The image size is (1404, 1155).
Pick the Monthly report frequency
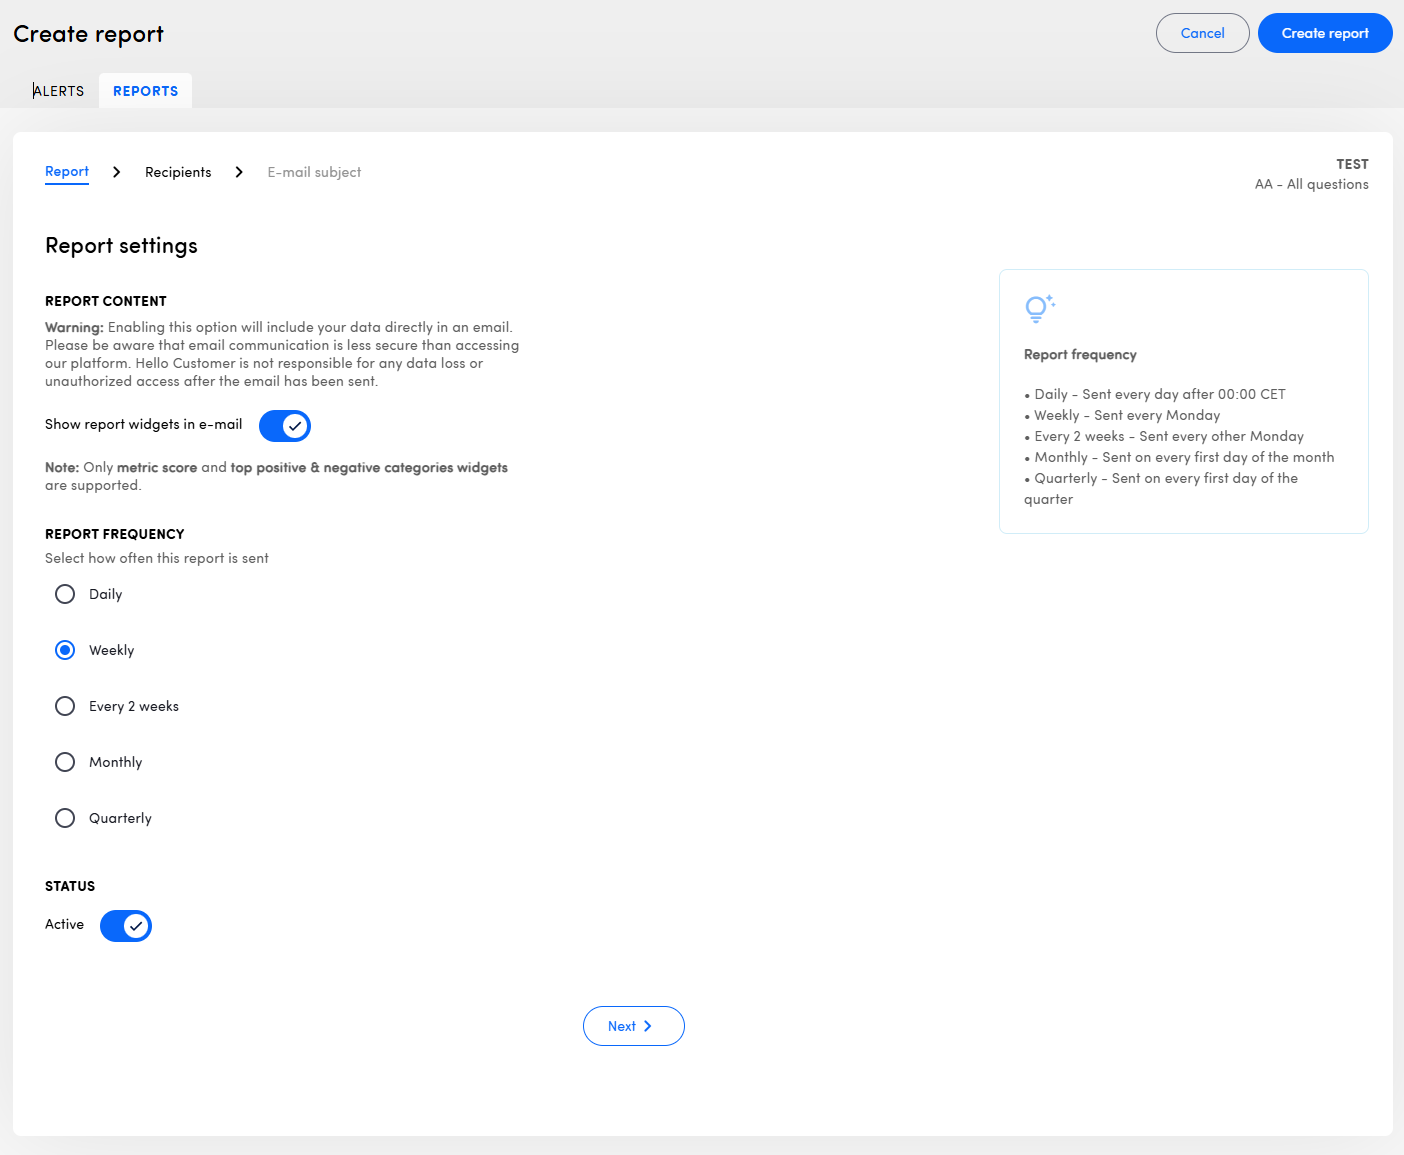(x=65, y=762)
